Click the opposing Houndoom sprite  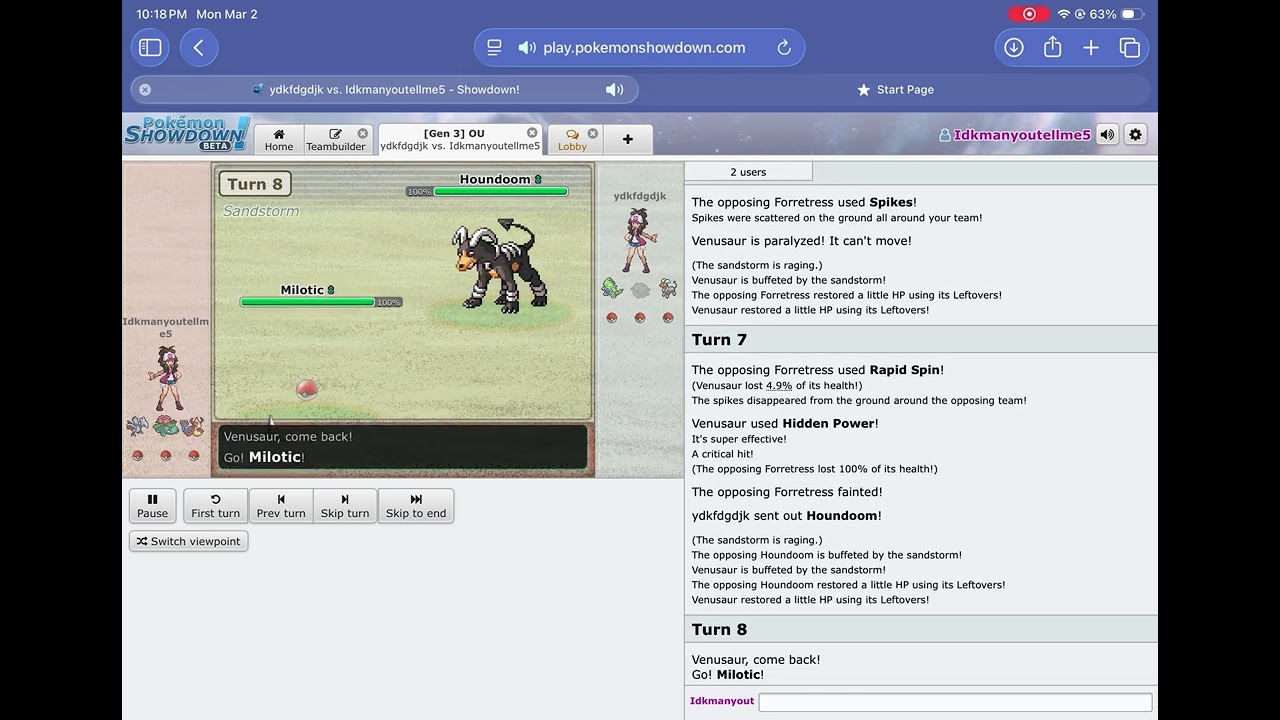point(501,265)
